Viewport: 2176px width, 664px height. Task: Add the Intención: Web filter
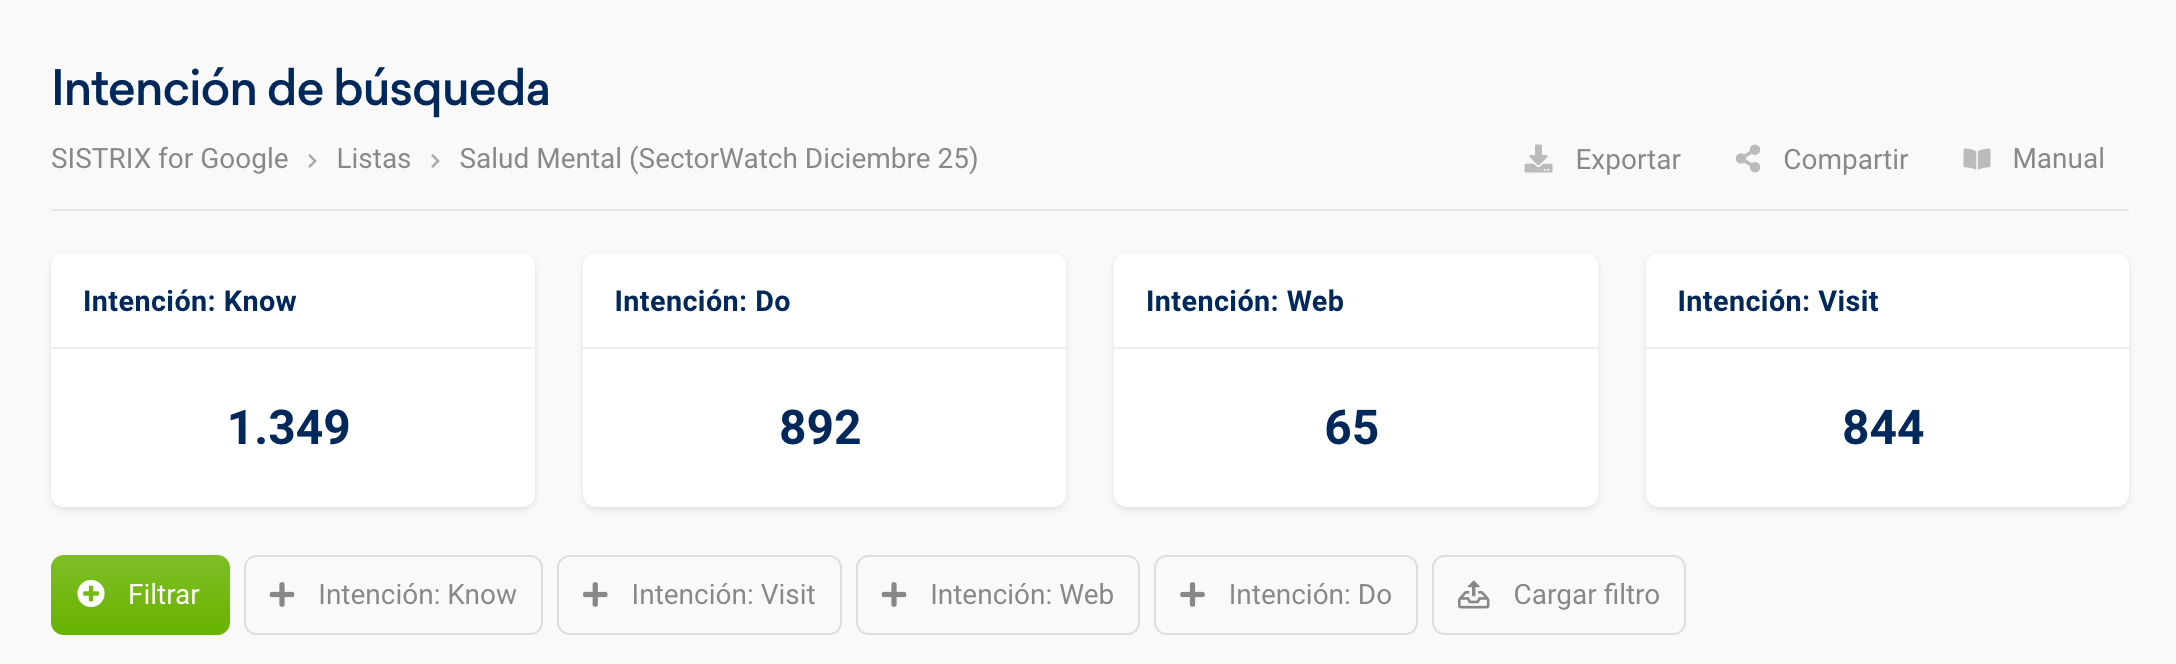click(997, 595)
